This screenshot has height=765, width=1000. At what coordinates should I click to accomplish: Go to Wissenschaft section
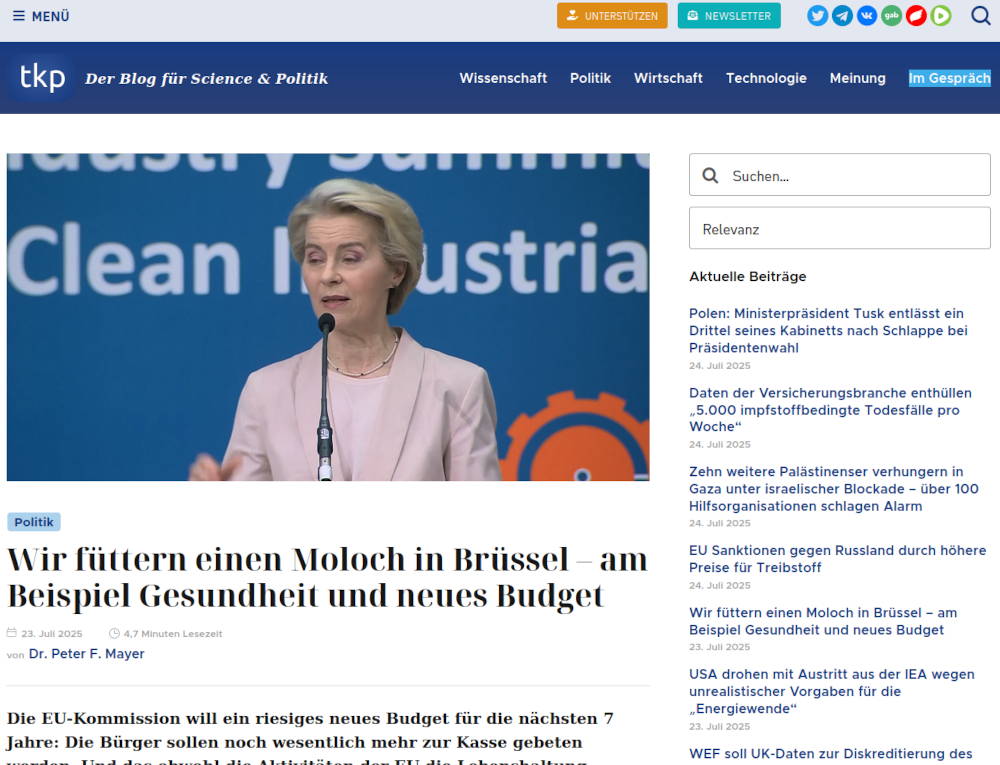pos(503,78)
